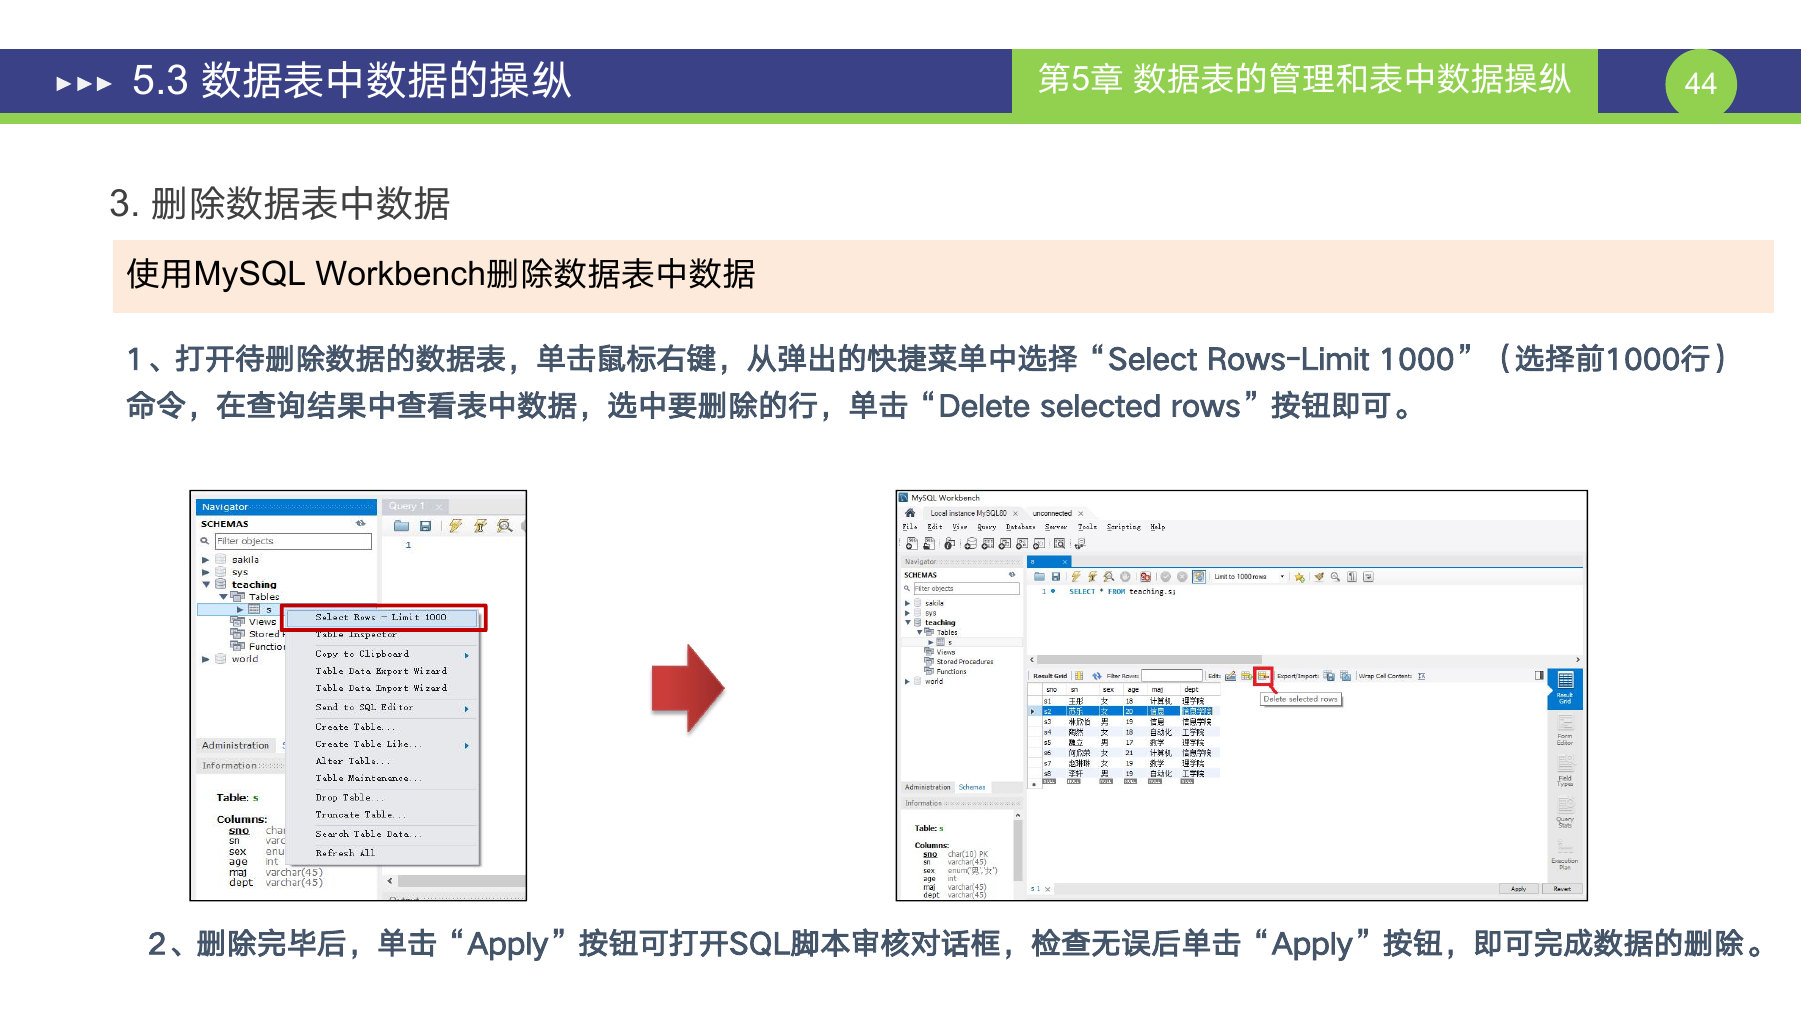
Task: Click the create new schema icon in main toolbar
Action: (970, 544)
